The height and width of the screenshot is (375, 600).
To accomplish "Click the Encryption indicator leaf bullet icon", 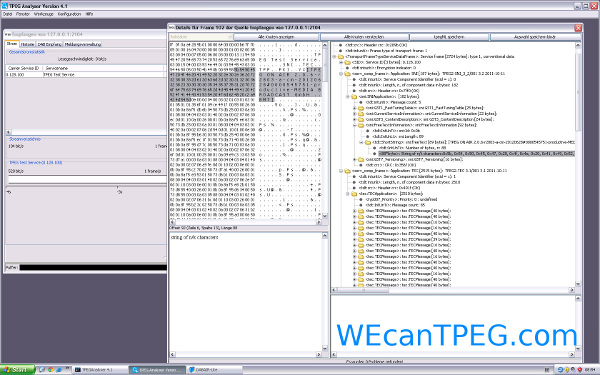I will pyautogui.click(x=347, y=68).
